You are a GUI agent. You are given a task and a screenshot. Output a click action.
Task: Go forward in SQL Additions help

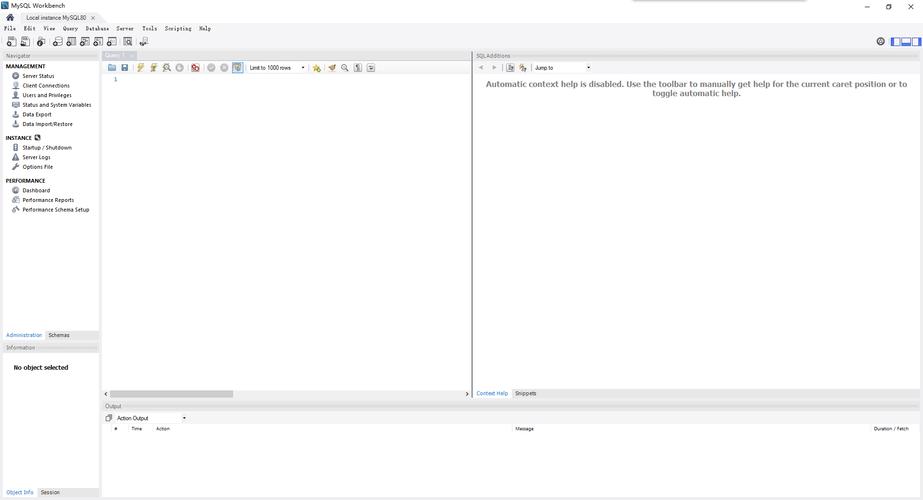tap(494, 68)
